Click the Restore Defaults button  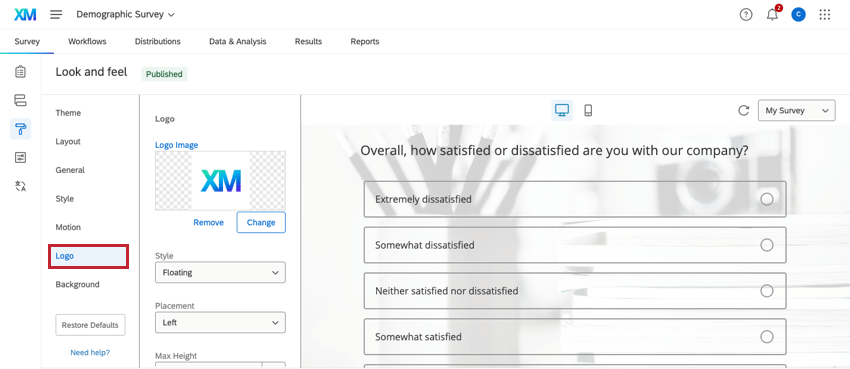(x=90, y=325)
